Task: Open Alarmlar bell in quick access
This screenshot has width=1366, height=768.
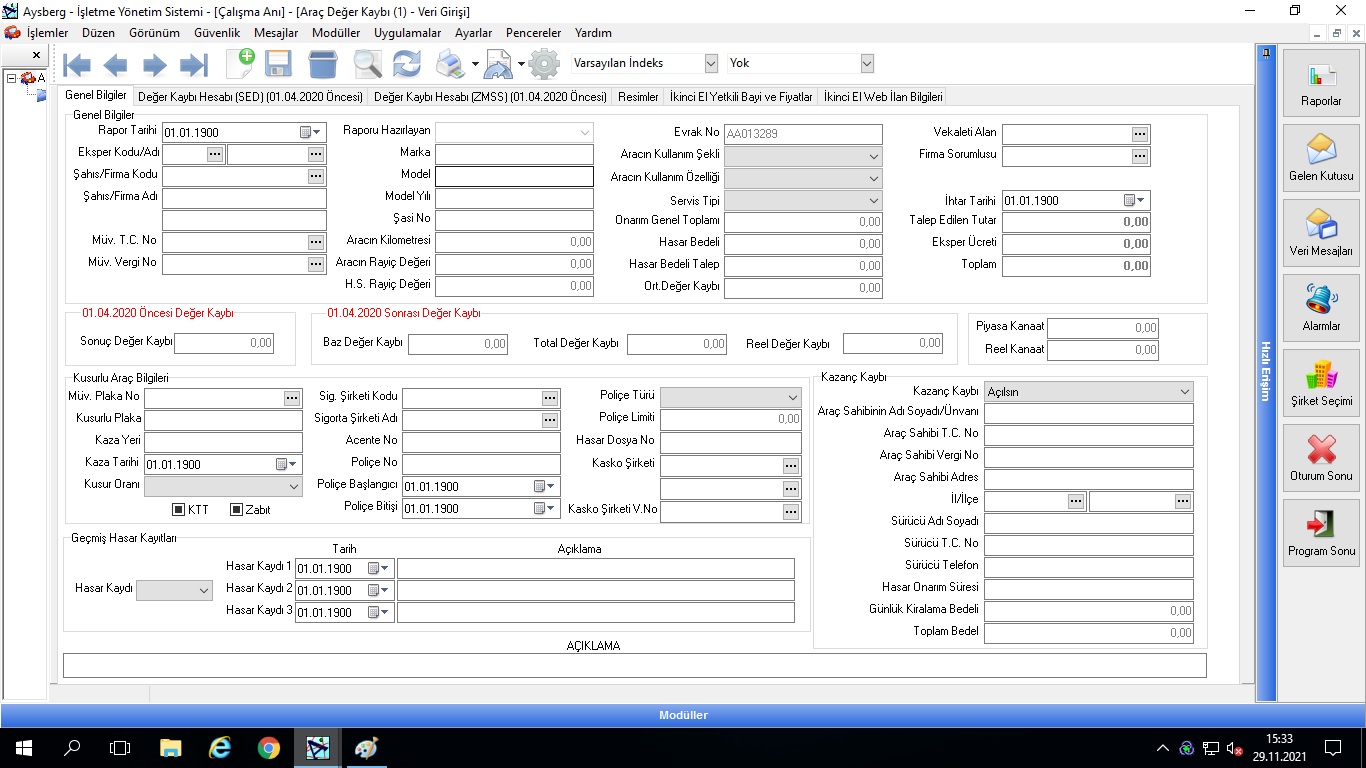Action: pos(1321,307)
